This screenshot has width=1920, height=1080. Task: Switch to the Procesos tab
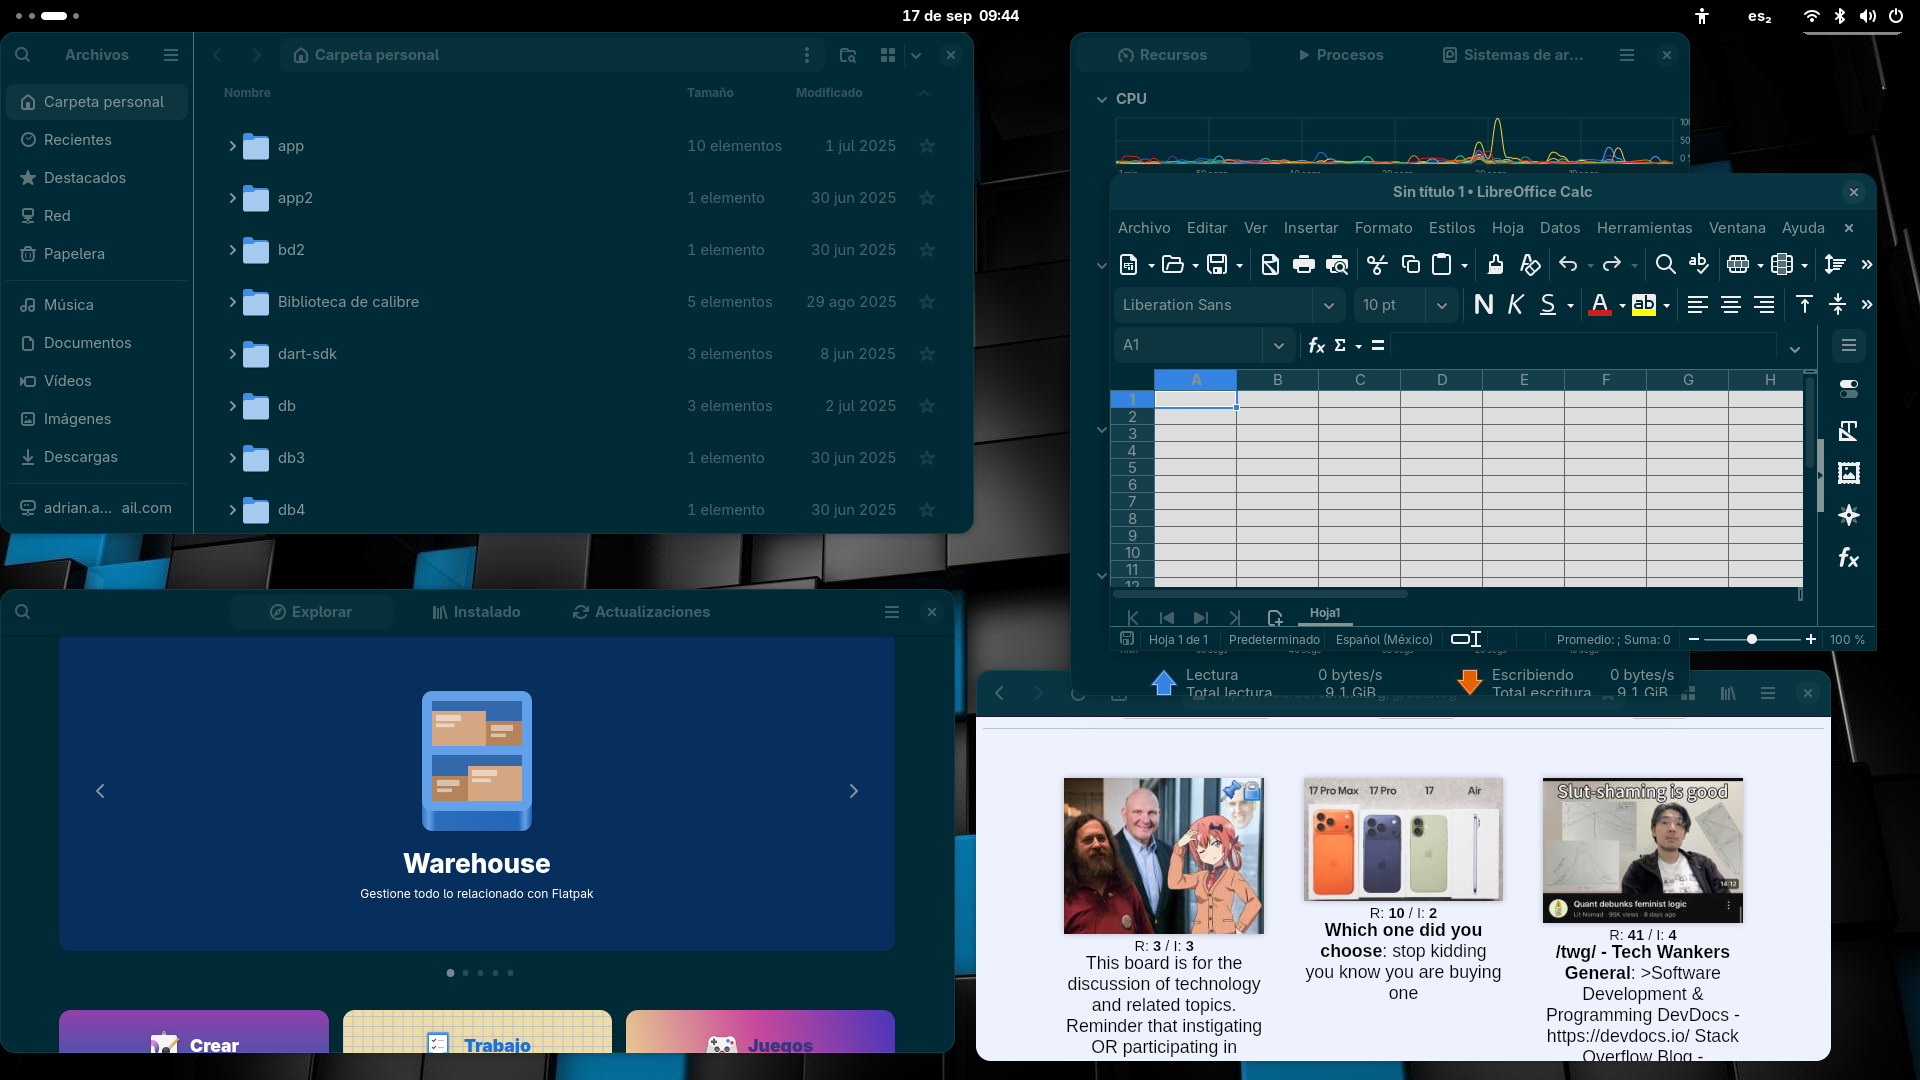(x=1341, y=55)
